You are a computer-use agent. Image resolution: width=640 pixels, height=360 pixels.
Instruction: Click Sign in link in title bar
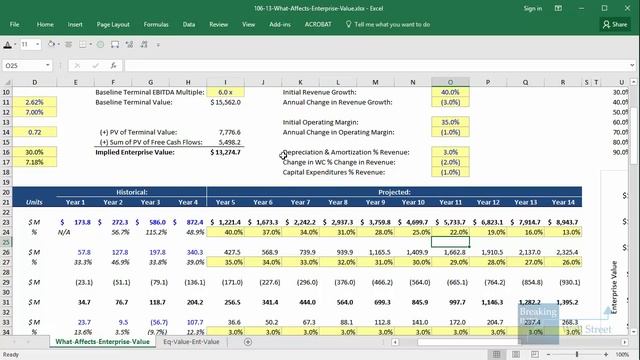pos(533,8)
